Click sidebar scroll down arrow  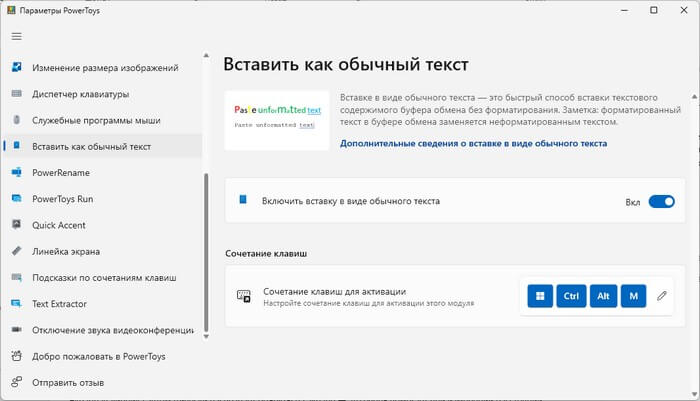click(206, 337)
